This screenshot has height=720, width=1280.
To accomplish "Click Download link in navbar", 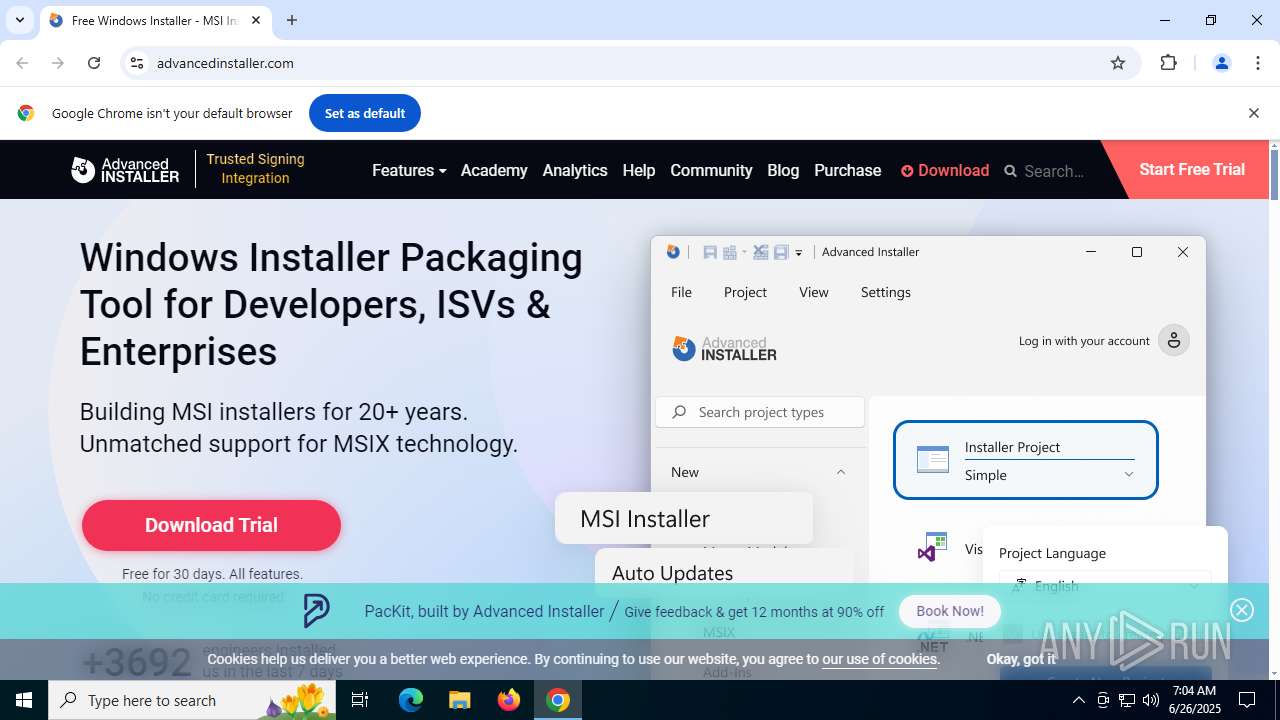I will pos(945,171).
